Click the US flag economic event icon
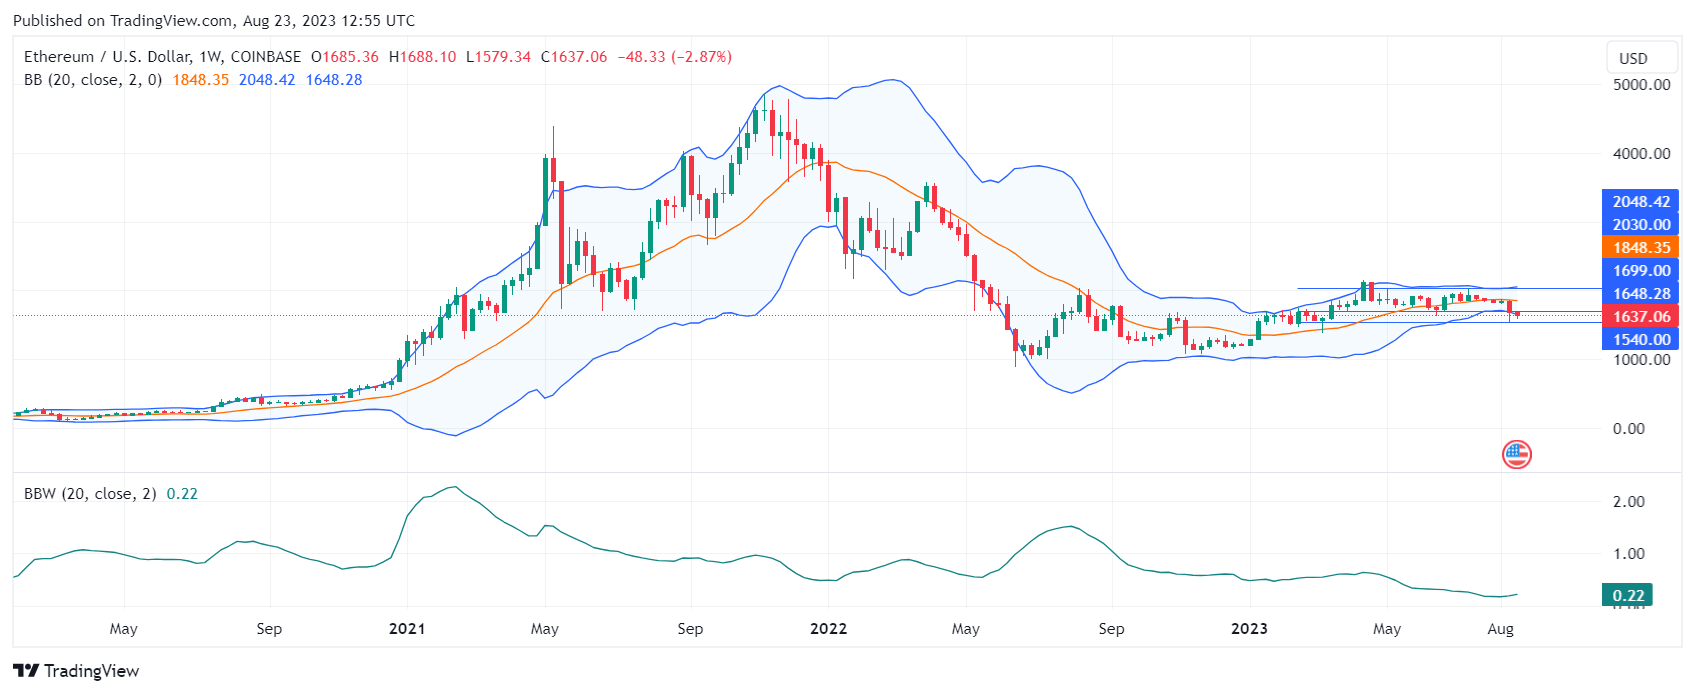This screenshot has width=1695, height=694. pos(1517,455)
